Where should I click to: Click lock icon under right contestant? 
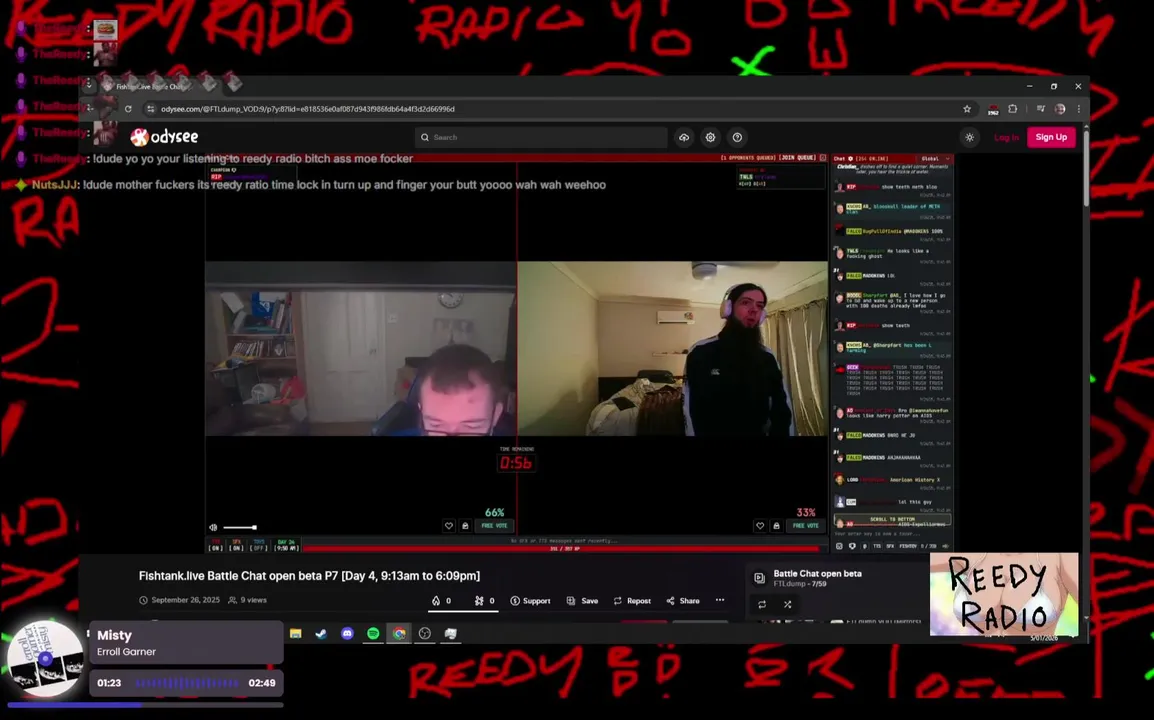pos(776,526)
